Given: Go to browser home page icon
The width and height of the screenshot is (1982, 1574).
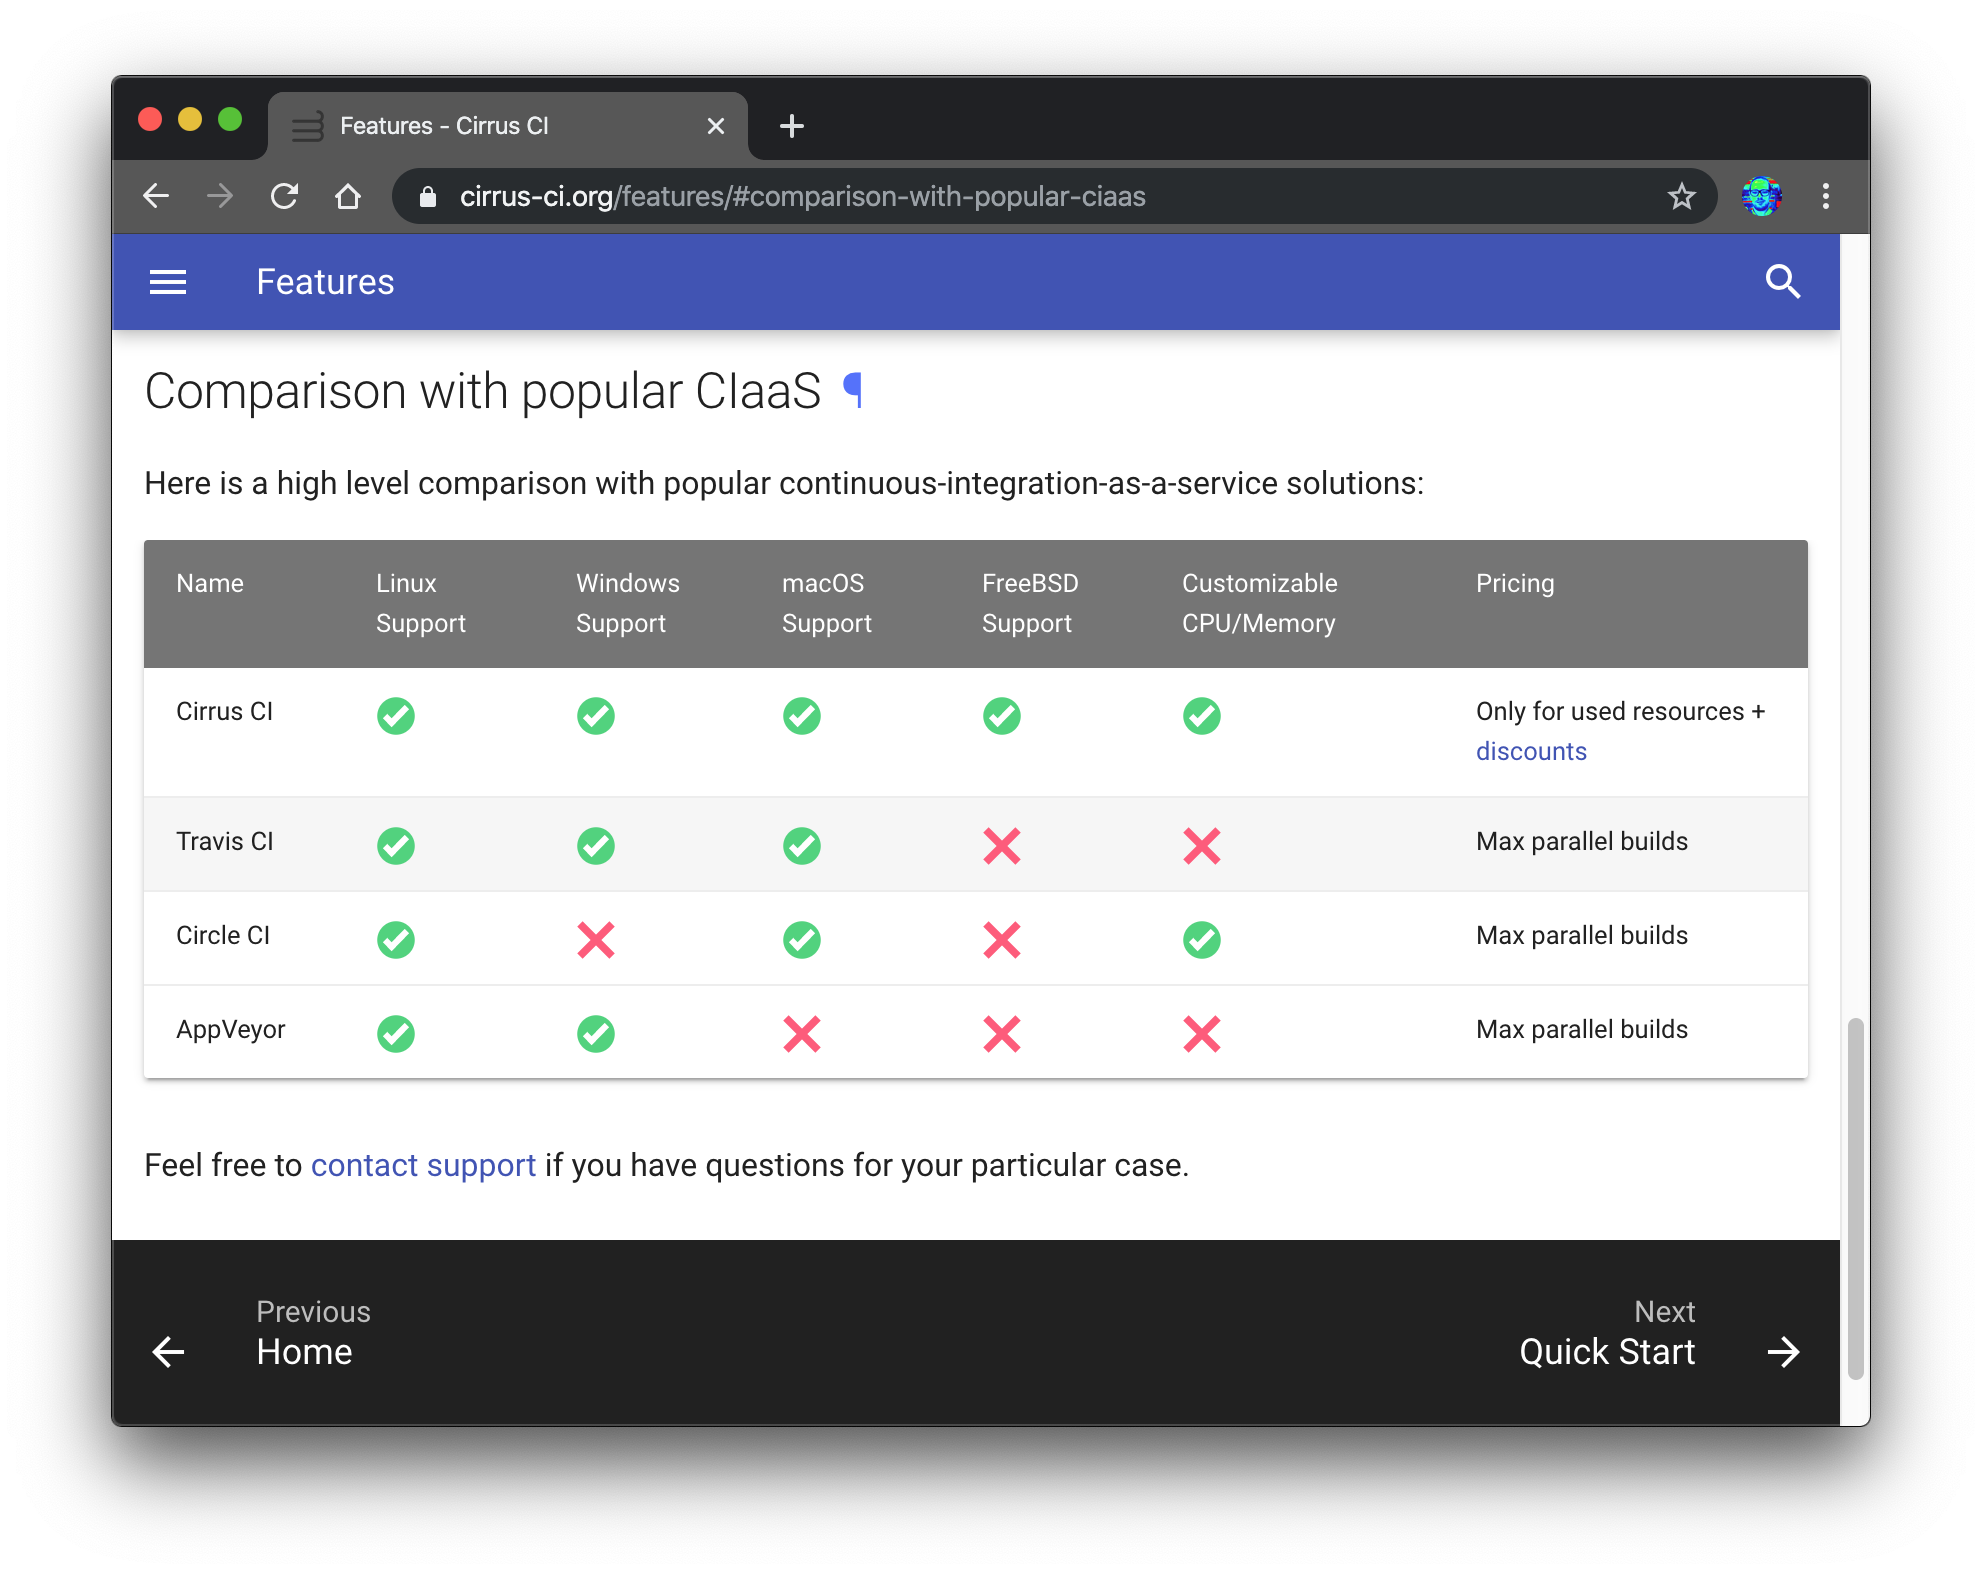Looking at the screenshot, I should pyautogui.click(x=349, y=196).
